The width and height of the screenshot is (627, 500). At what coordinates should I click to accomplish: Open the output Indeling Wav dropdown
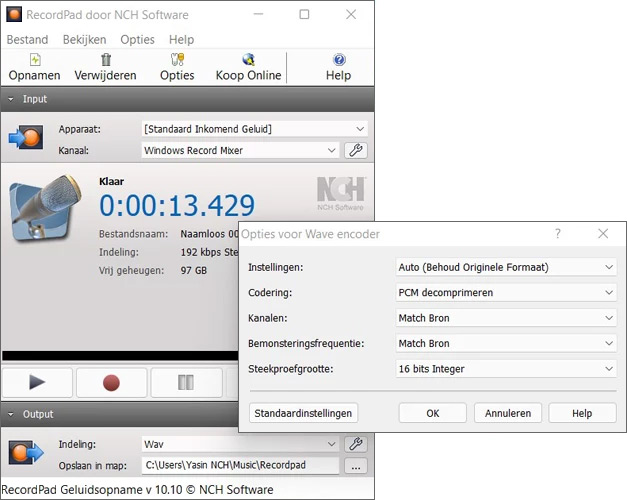[240, 444]
